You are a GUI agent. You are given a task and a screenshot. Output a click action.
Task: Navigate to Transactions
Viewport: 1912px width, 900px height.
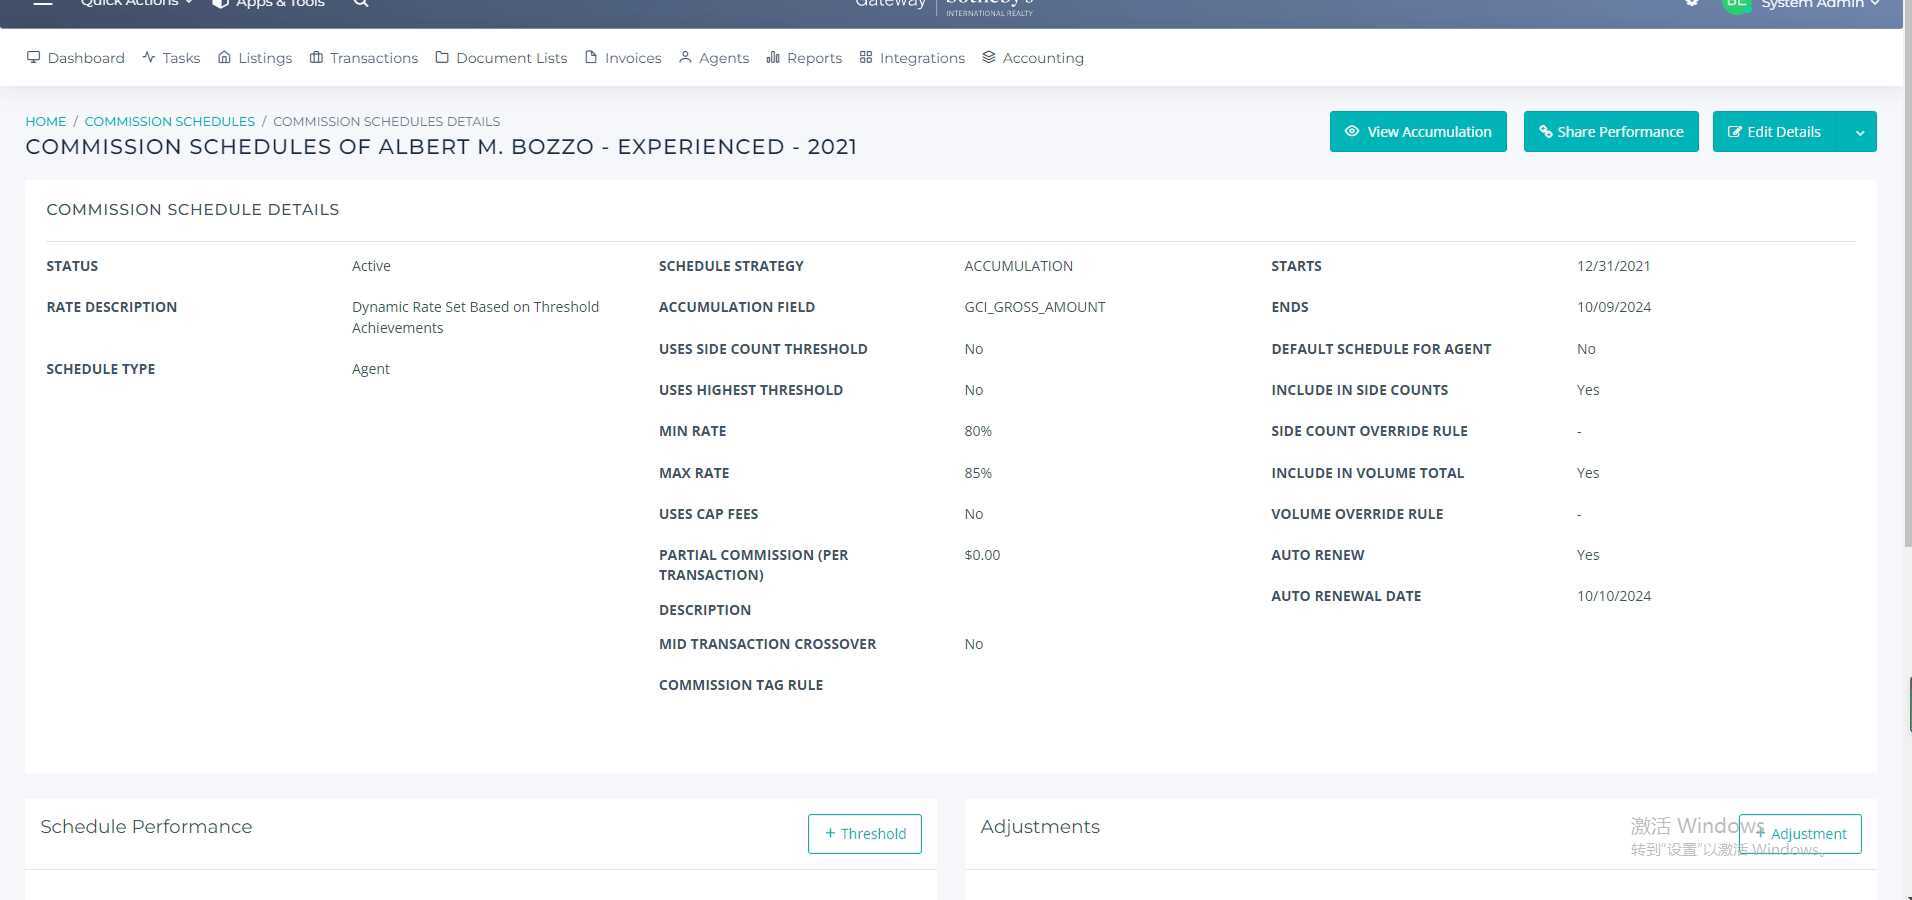click(364, 58)
